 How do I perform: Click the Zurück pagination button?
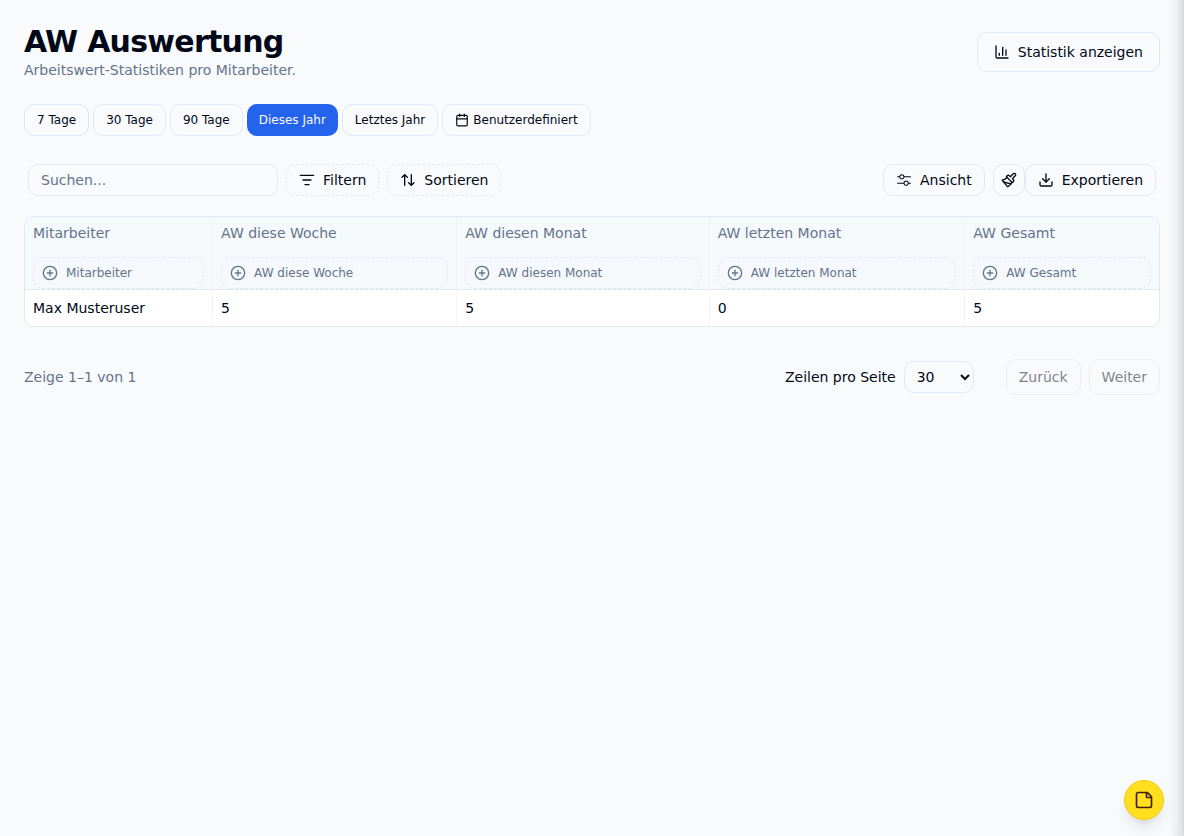point(1043,377)
